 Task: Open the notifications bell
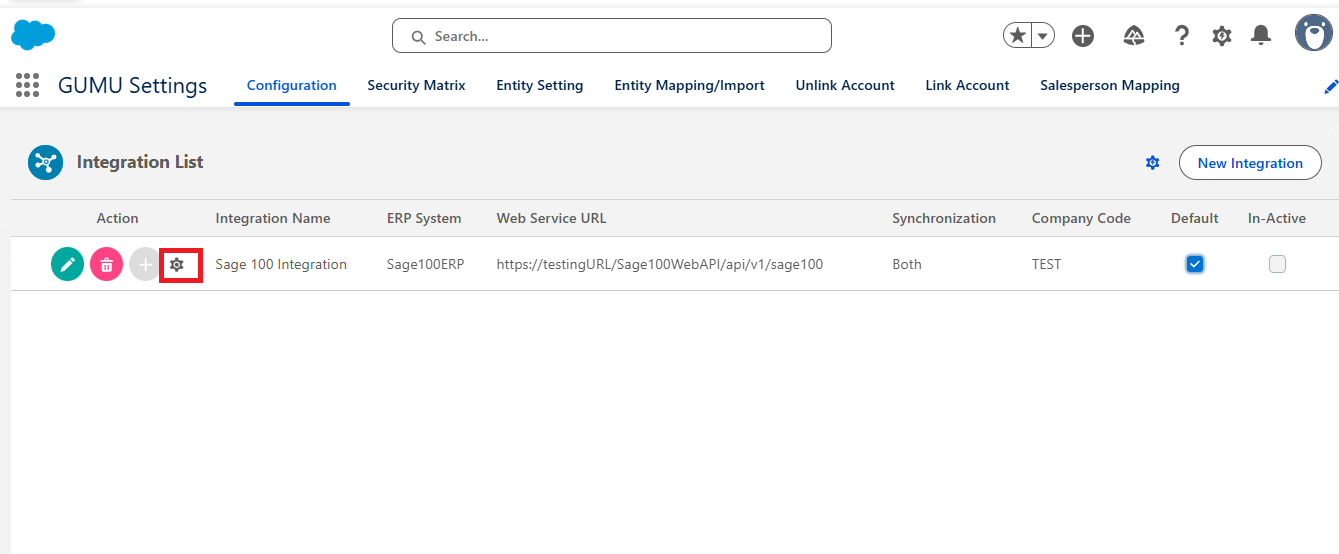pyautogui.click(x=1261, y=36)
